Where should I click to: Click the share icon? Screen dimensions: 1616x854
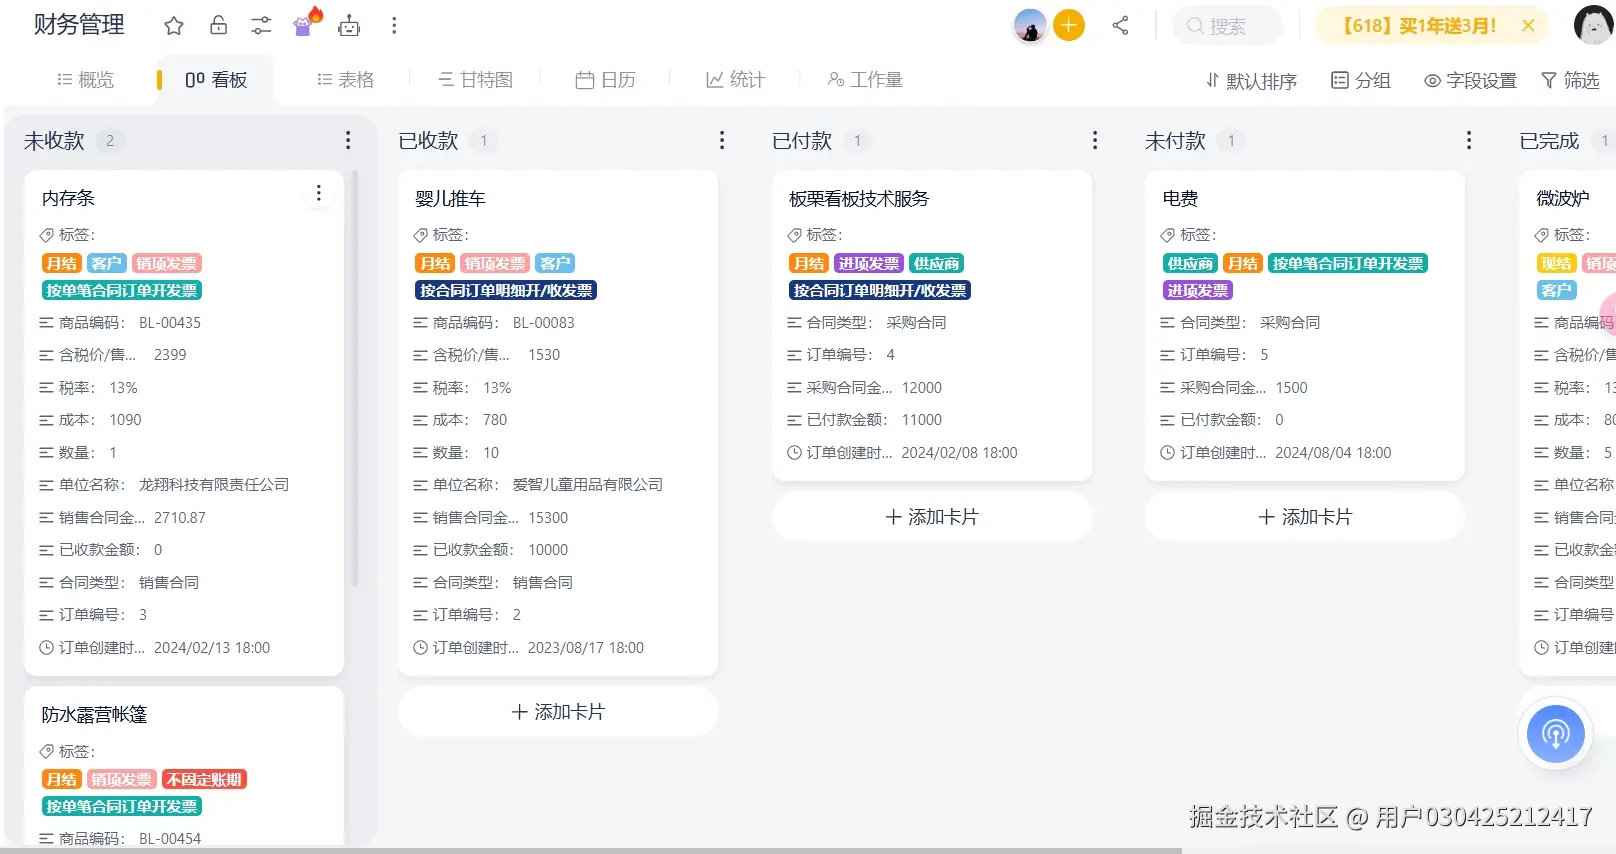point(1120,26)
